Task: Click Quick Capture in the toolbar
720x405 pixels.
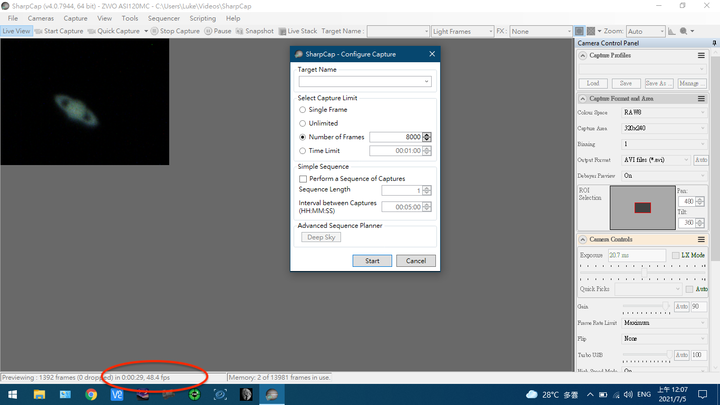Action: (x=114, y=31)
